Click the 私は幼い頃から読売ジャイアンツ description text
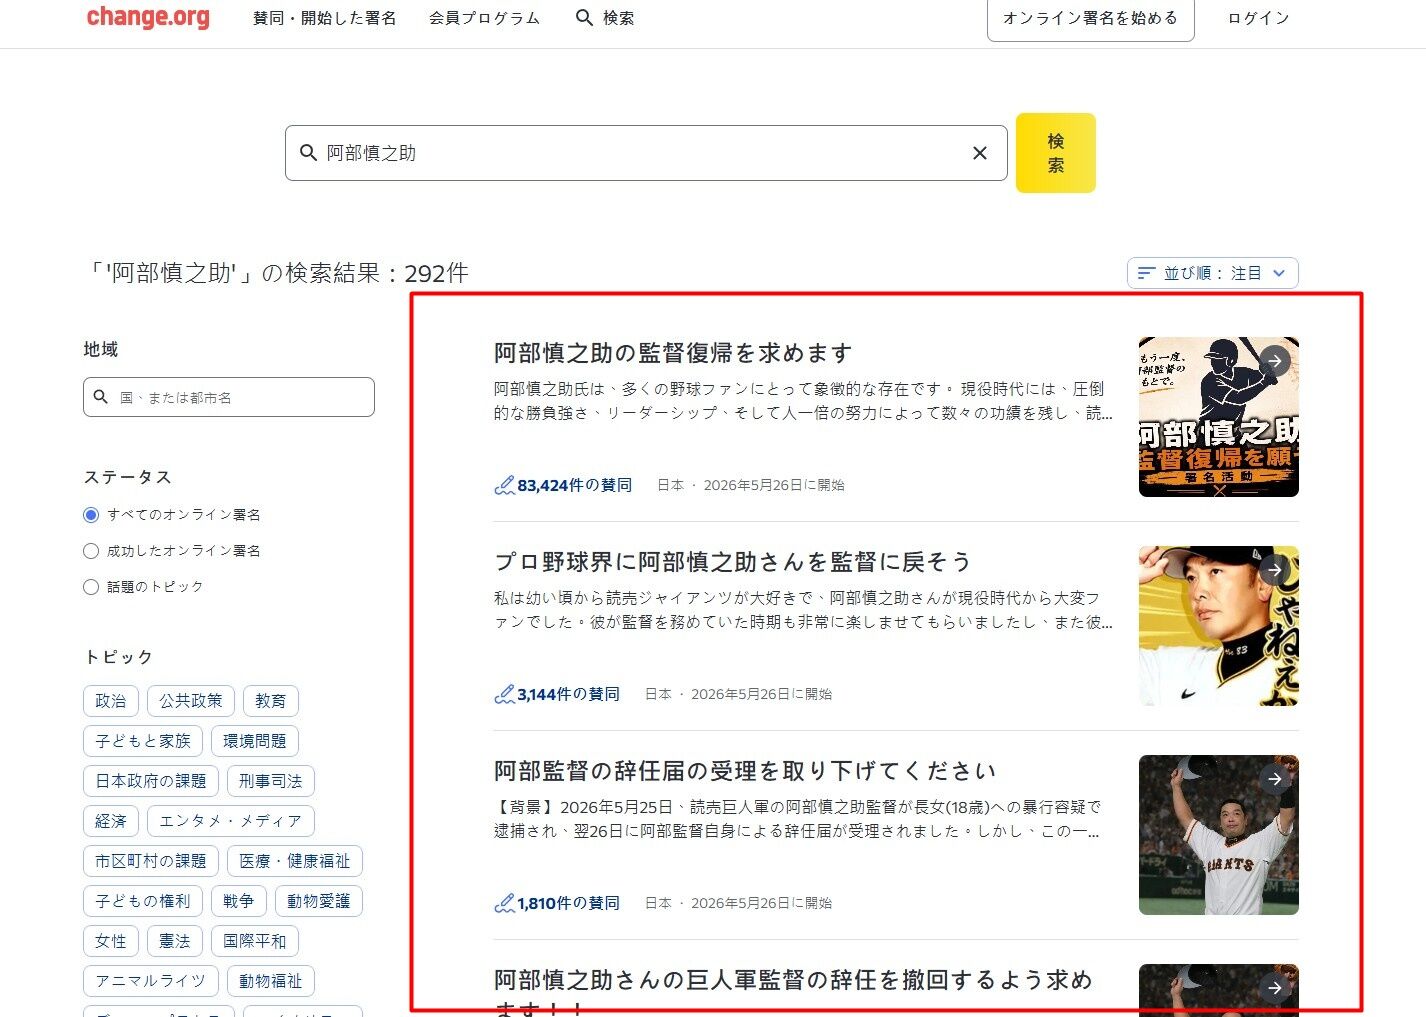This screenshot has width=1426, height=1017. click(803, 610)
